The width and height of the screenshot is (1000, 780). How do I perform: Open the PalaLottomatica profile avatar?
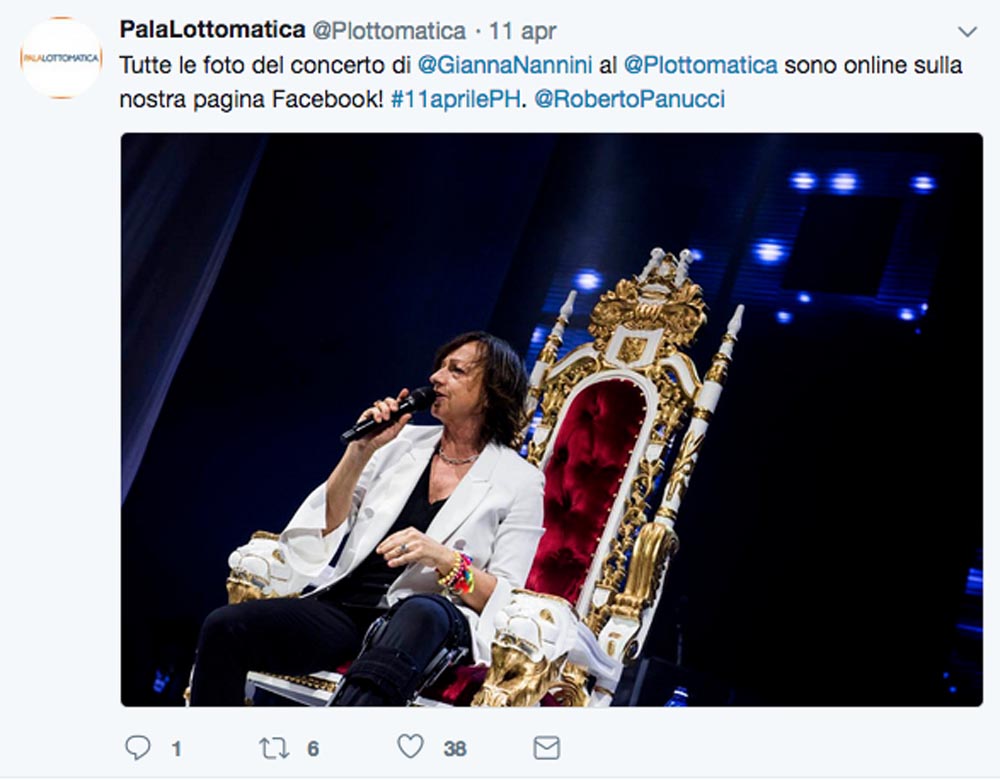[61, 58]
